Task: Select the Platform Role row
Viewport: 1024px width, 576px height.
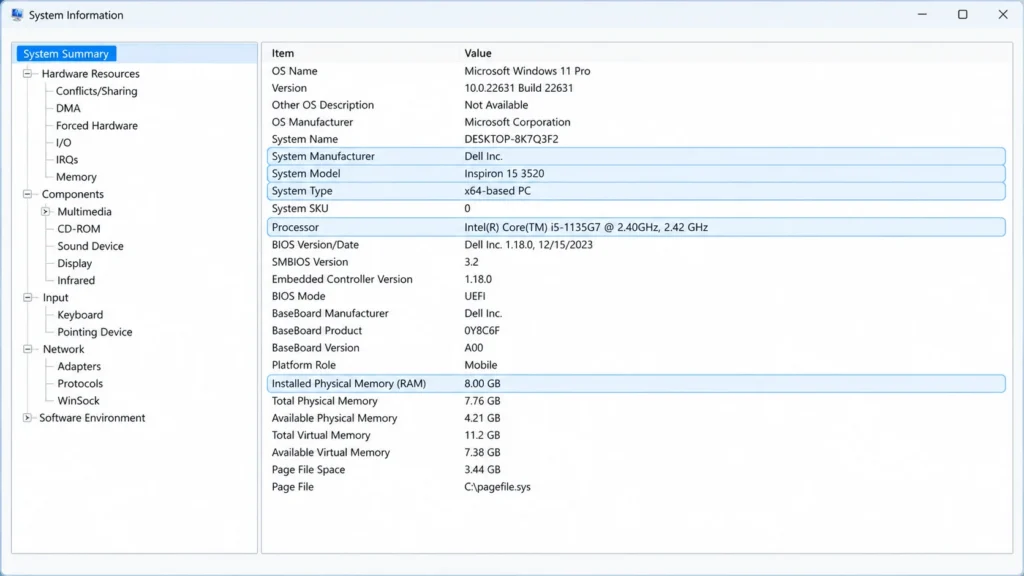Action: [x=636, y=365]
